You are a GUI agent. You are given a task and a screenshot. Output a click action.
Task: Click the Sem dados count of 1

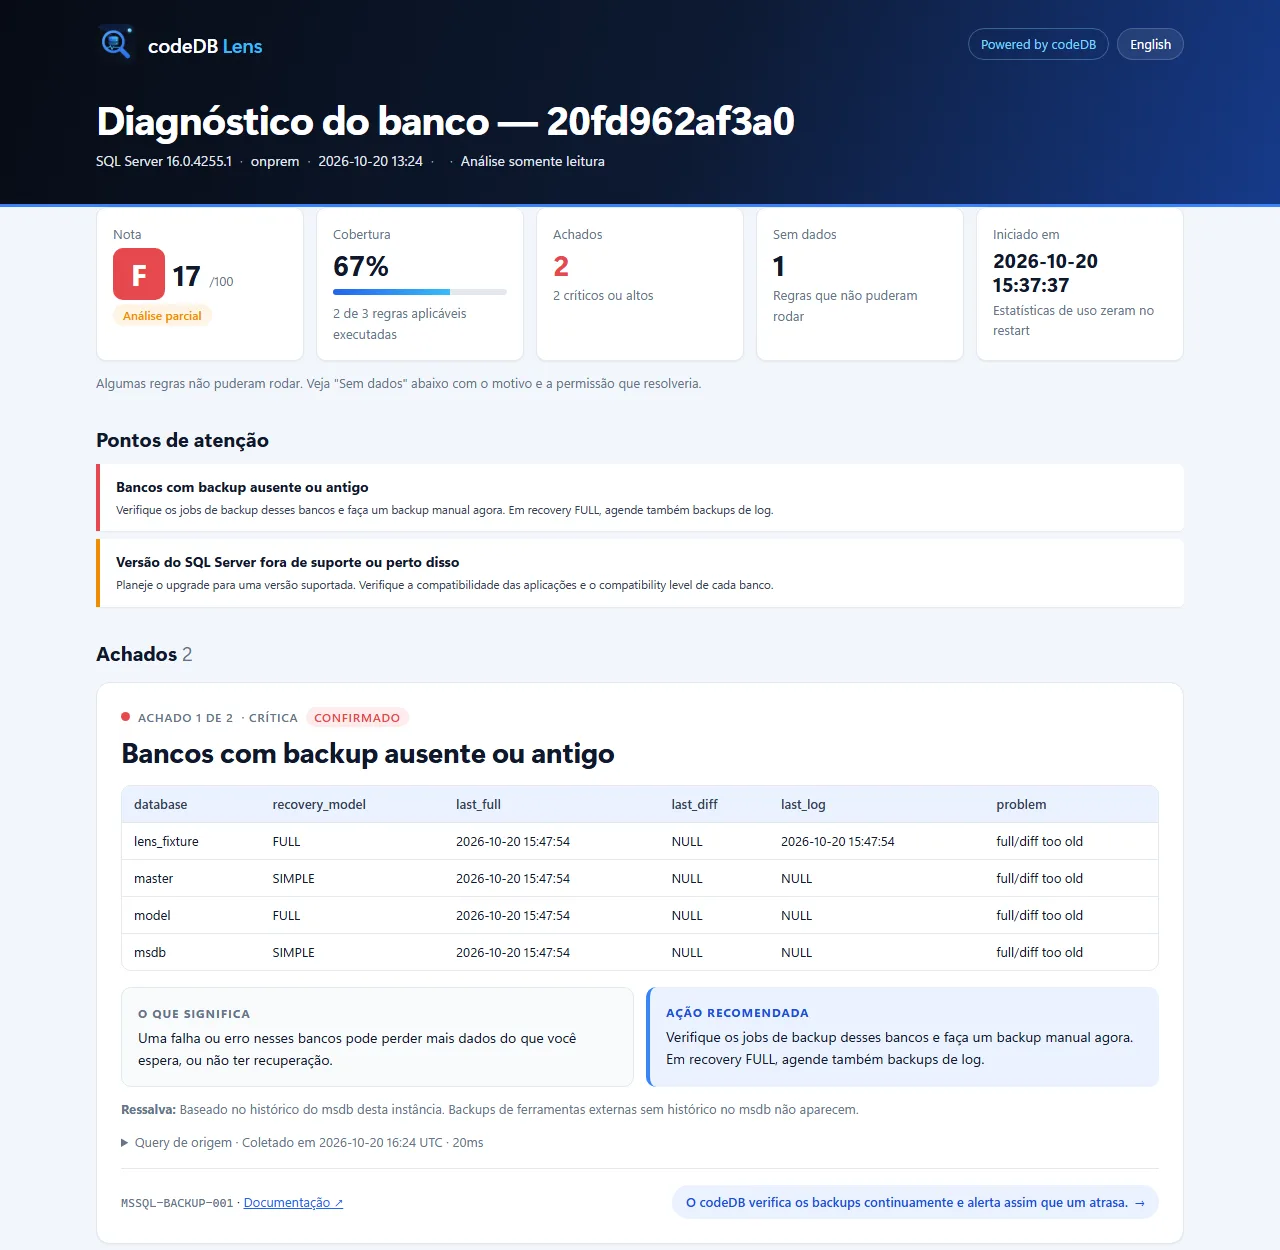pyautogui.click(x=779, y=266)
